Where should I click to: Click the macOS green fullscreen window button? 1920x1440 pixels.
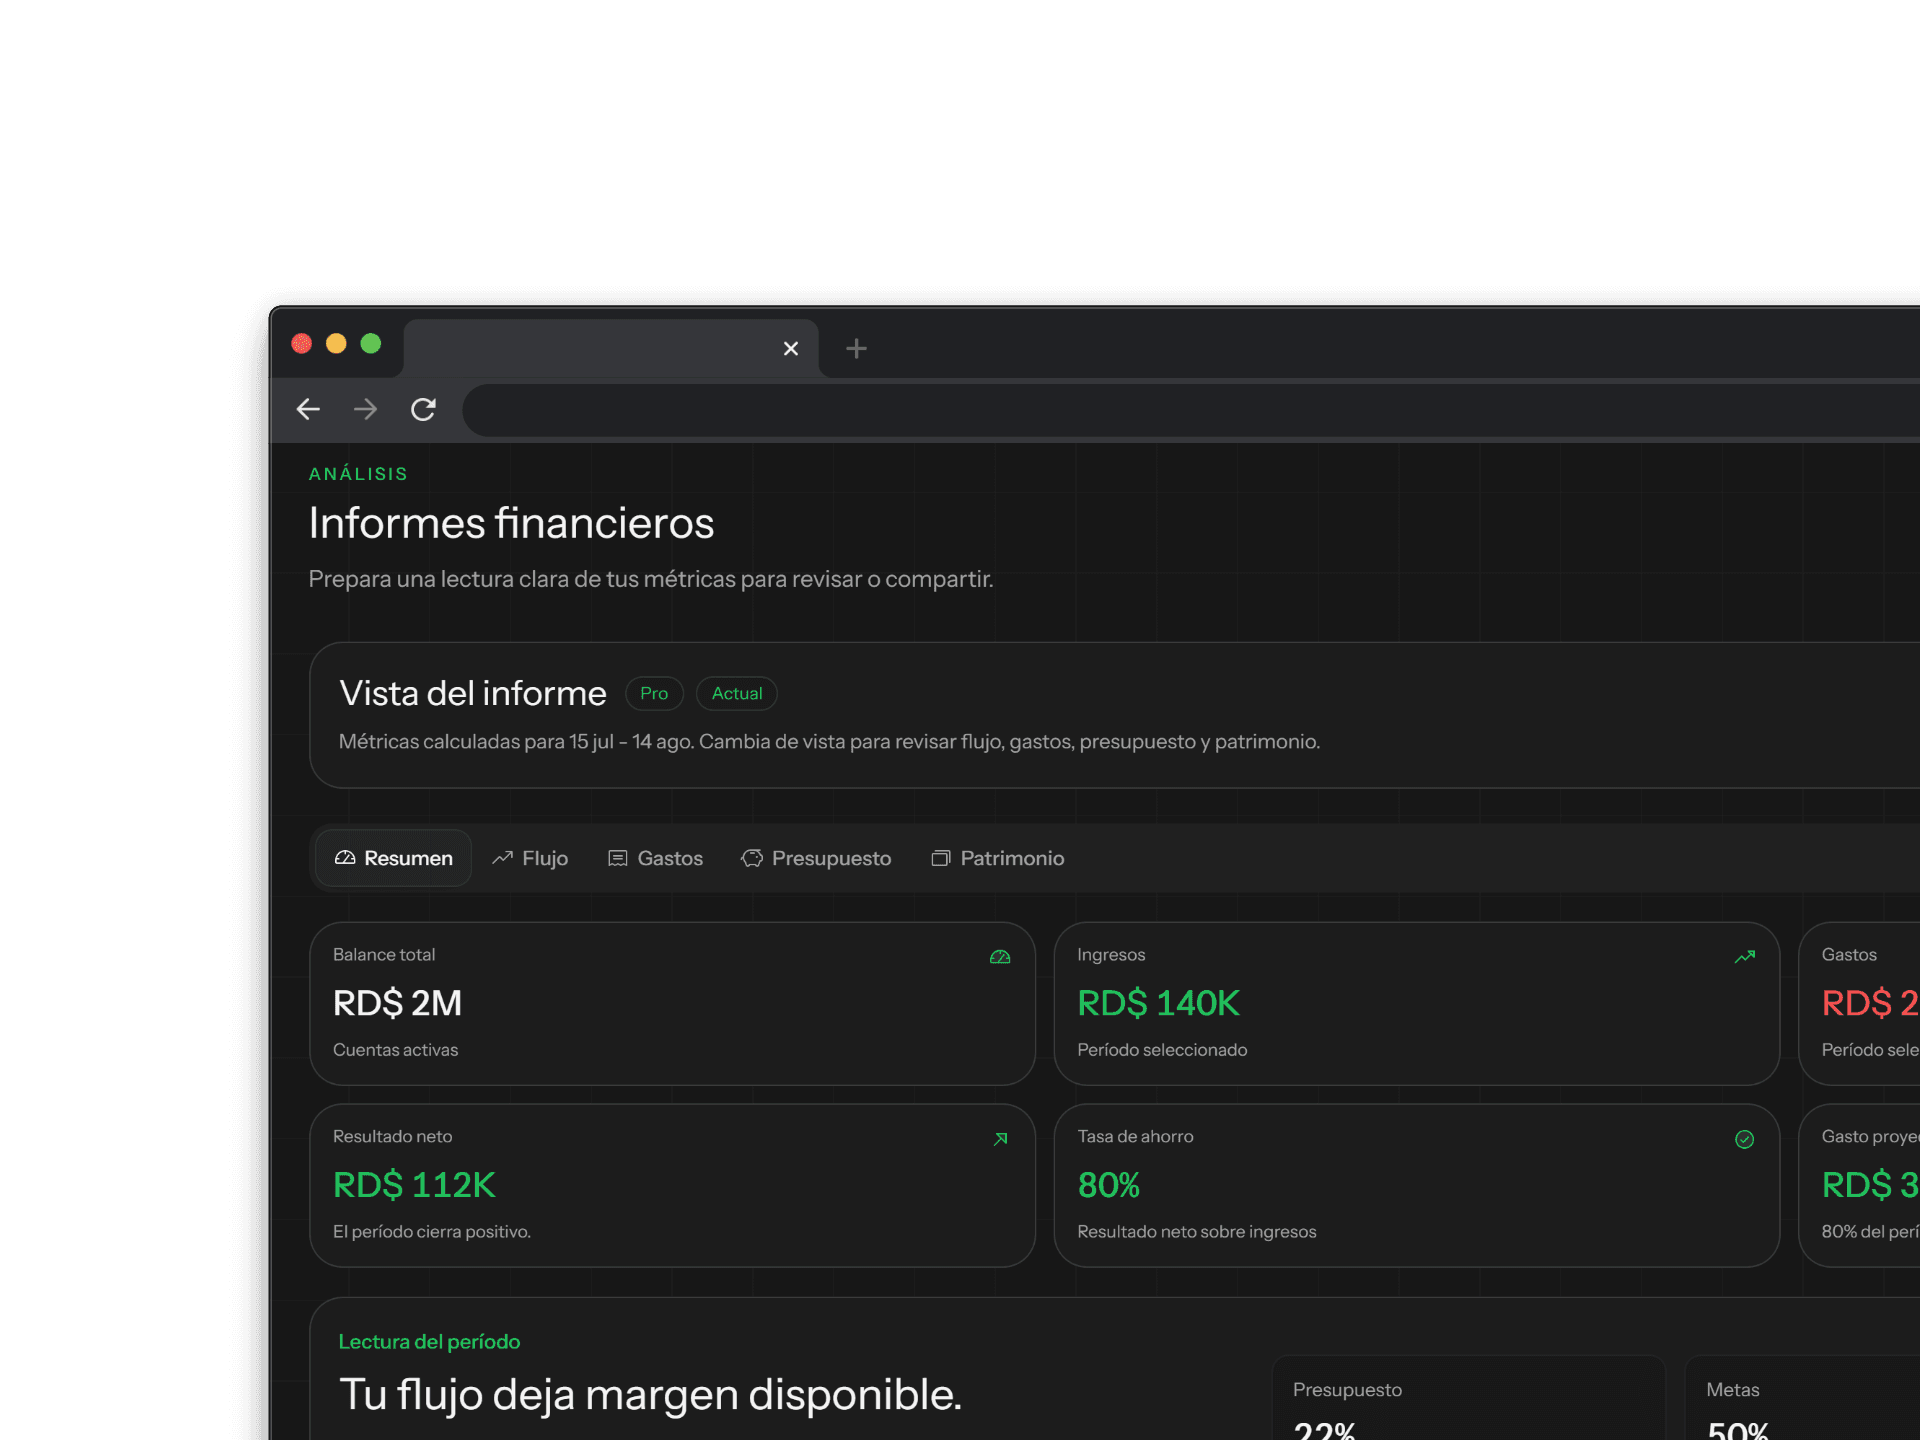371,343
